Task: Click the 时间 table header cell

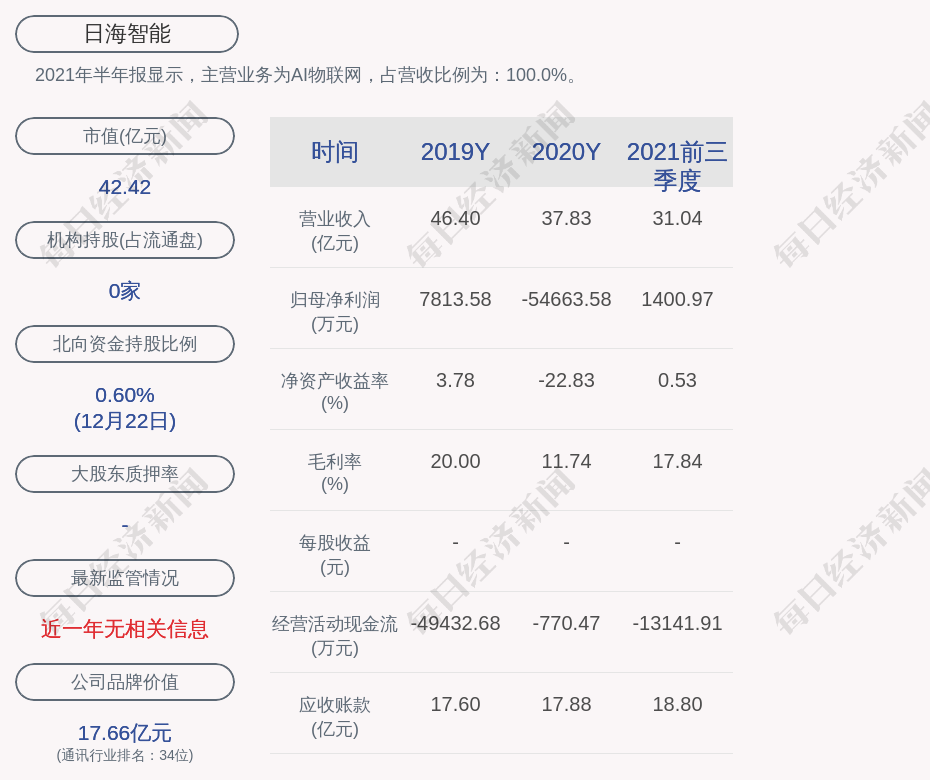Action: [x=334, y=152]
